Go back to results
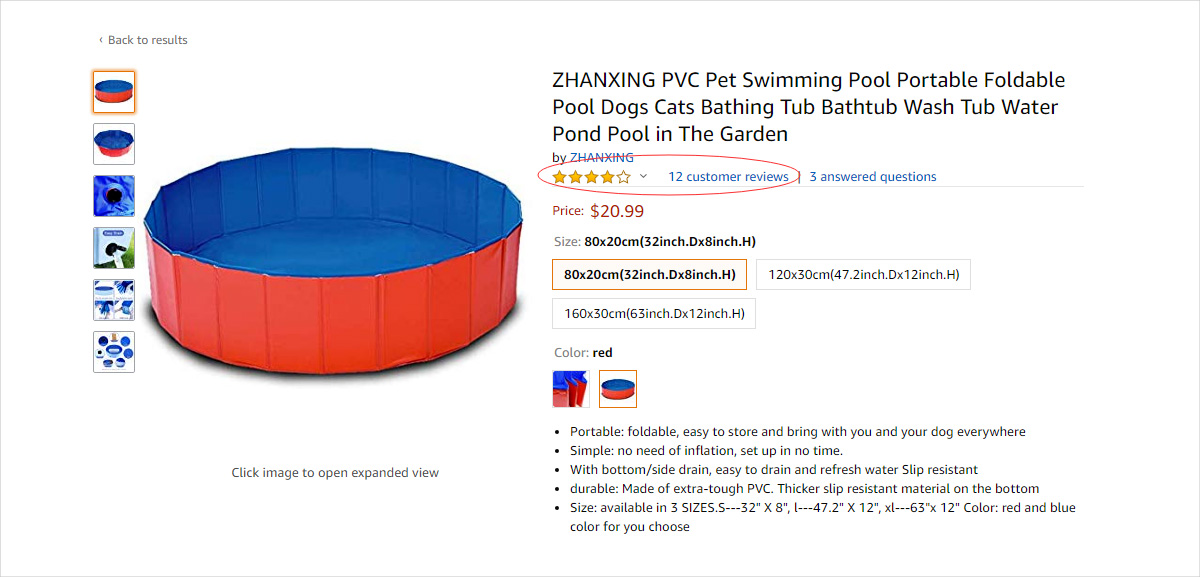This screenshot has height=577, width=1200. [147, 40]
